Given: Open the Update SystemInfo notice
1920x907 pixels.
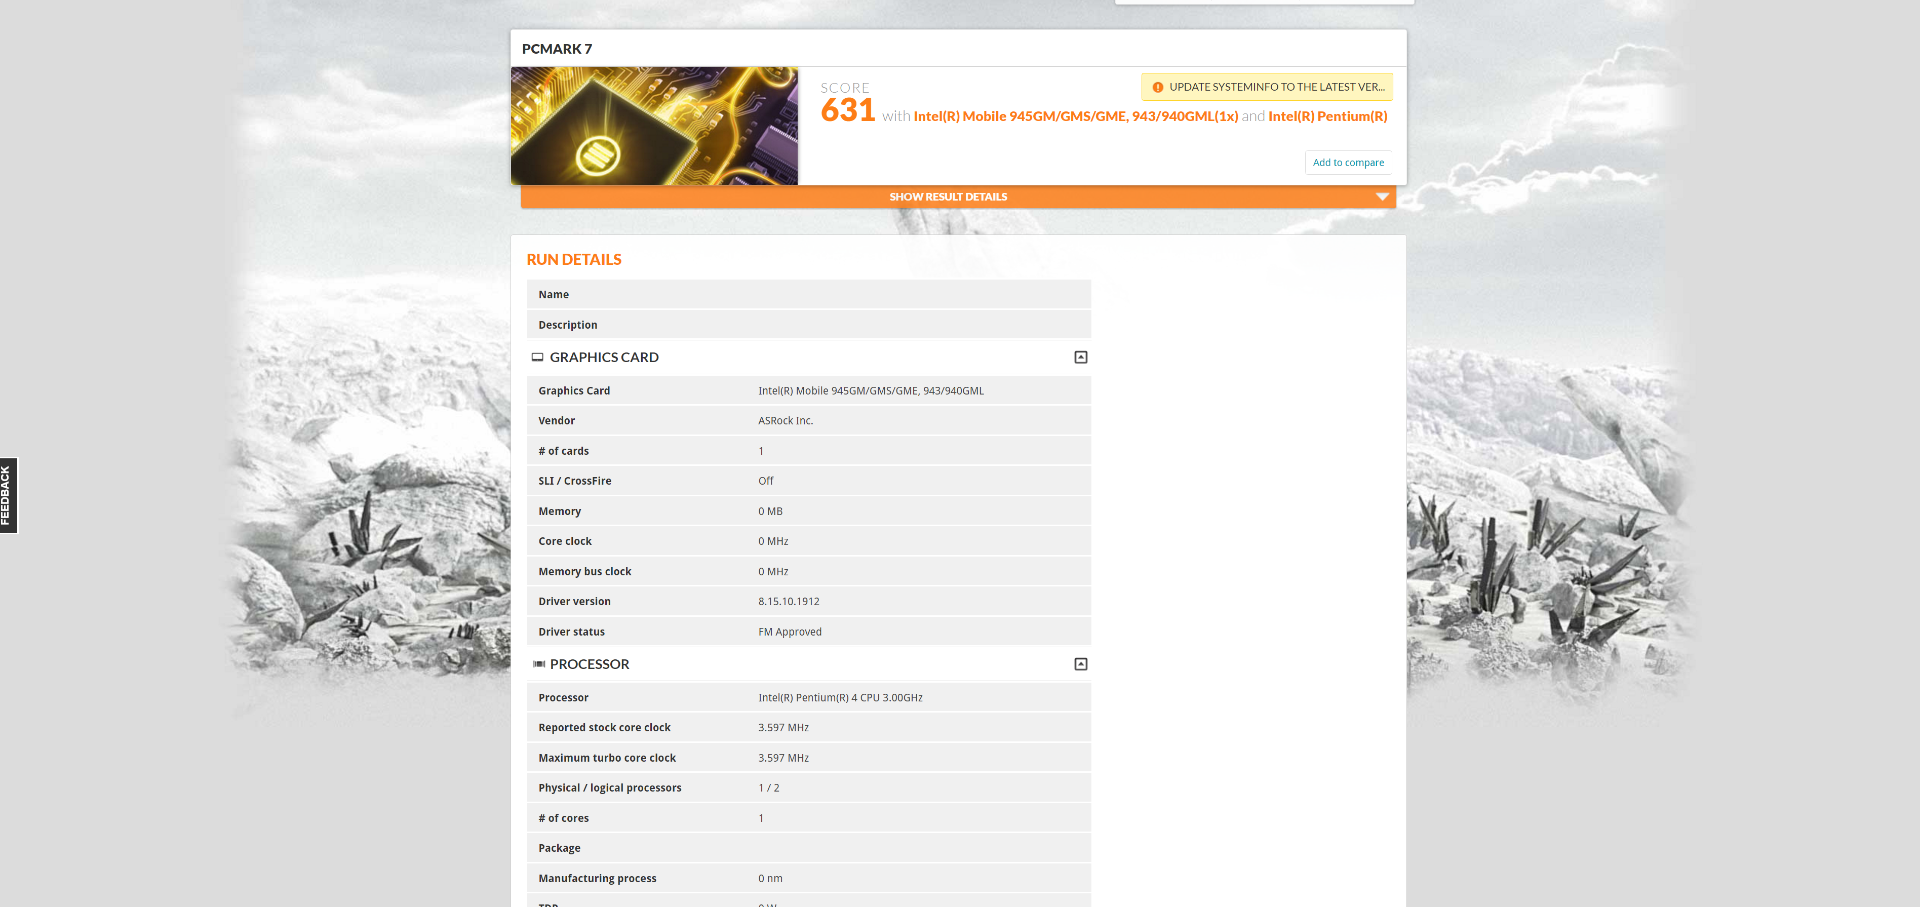Looking at the screenshot, I should [x=1267, y=87].
